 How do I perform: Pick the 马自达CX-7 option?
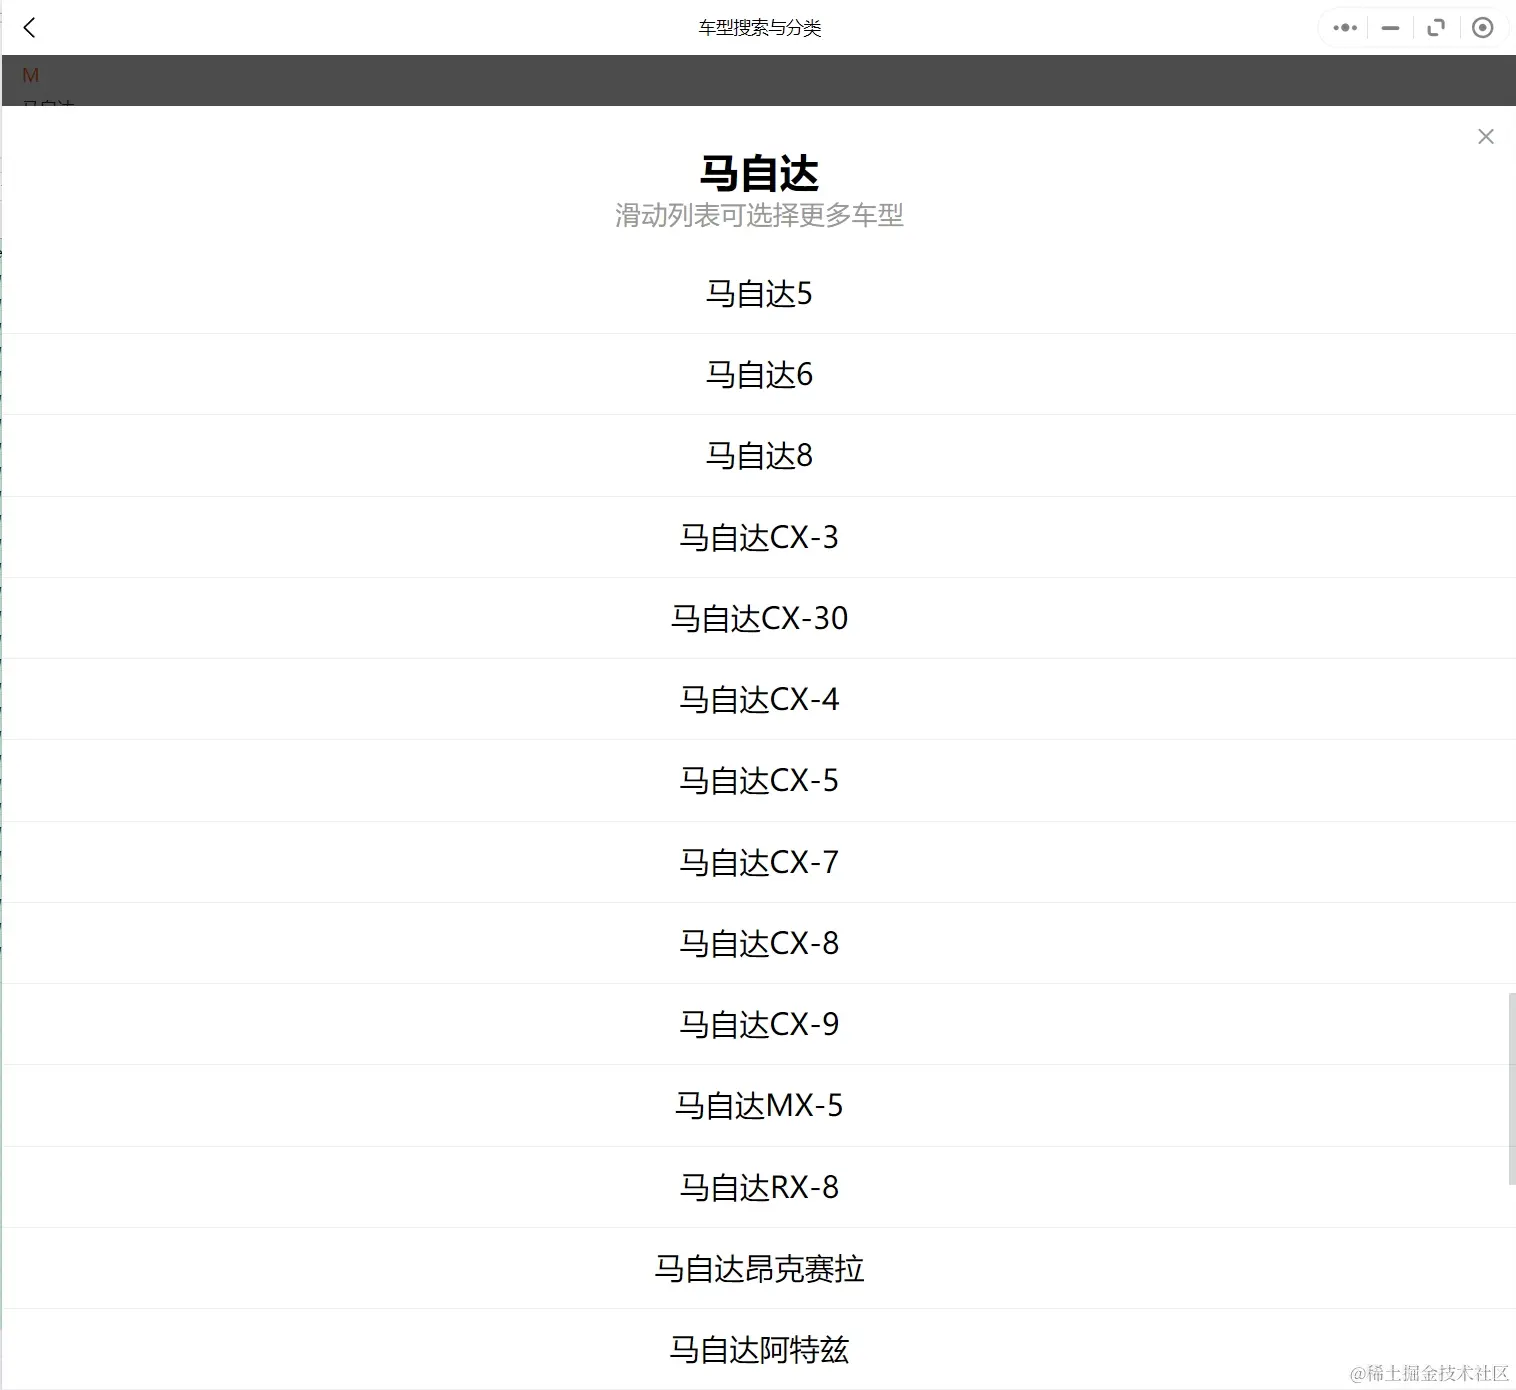pos(758,862)
